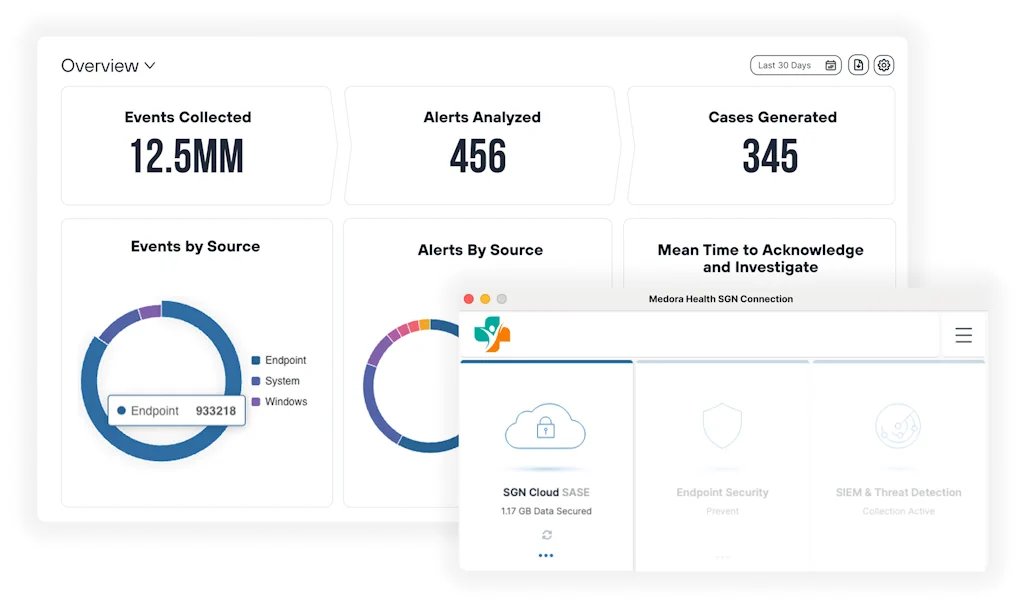Open the Cases Generated card
1024x609 pixels.
pyautogui.click(x=769, y=145)
